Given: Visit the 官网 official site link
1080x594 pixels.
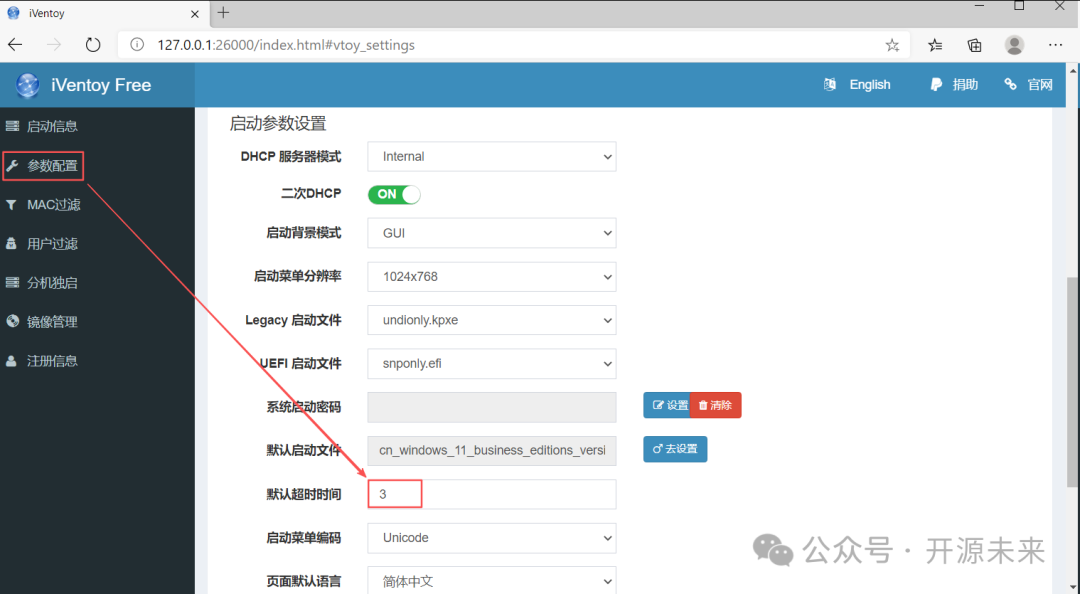Looking at the screenshot, I should pyautogui.click(x=1040, y=84).
